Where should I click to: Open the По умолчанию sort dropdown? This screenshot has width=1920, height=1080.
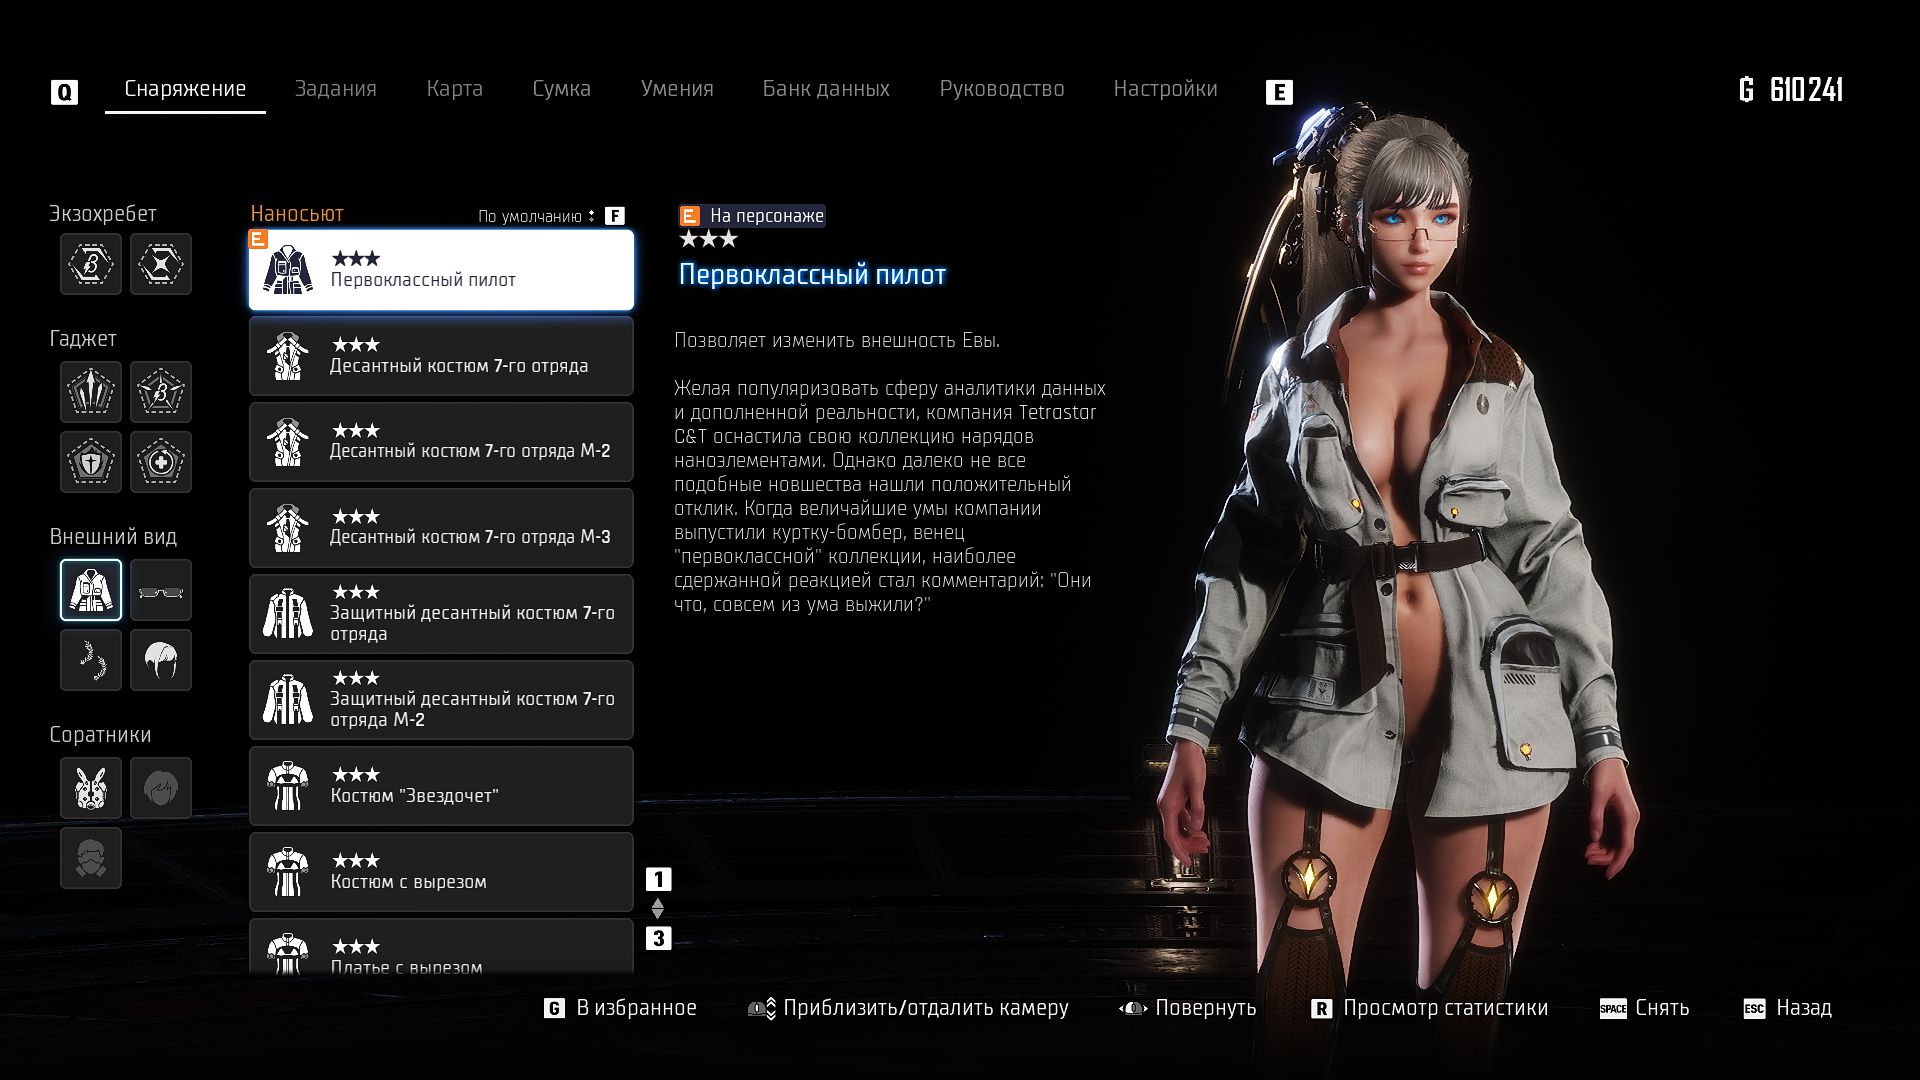[536, 216]
